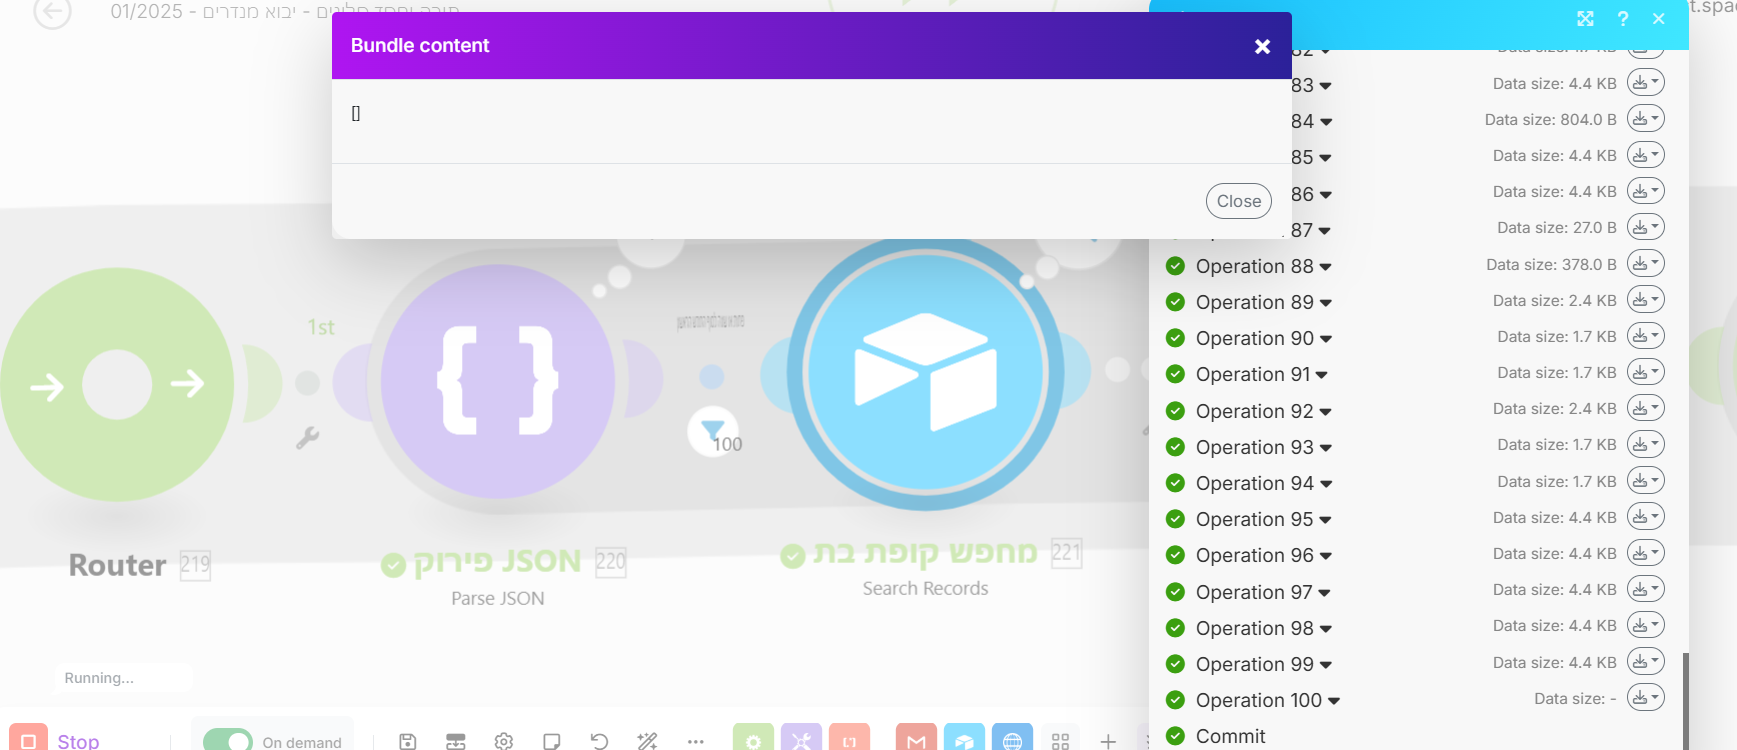1737x750 pixels.
Task: Click the wrench icon beside the Router
Action: point(307,437)
